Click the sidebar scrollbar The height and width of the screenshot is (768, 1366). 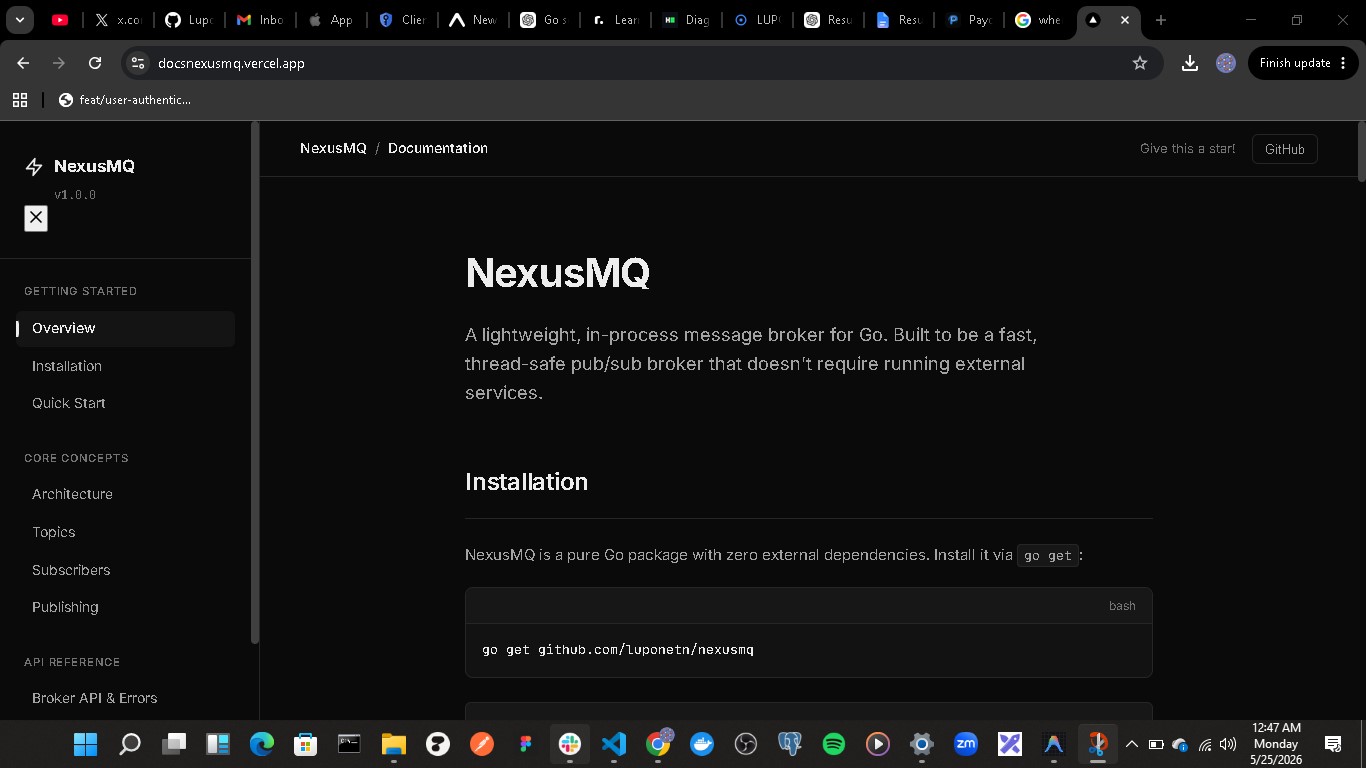[255, 383]
